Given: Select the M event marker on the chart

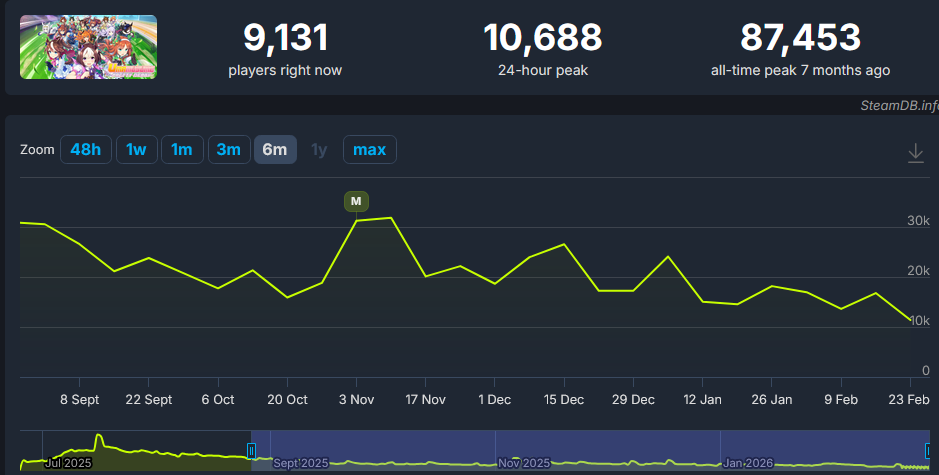Looking at the screenshot, I should pos(356,201).
